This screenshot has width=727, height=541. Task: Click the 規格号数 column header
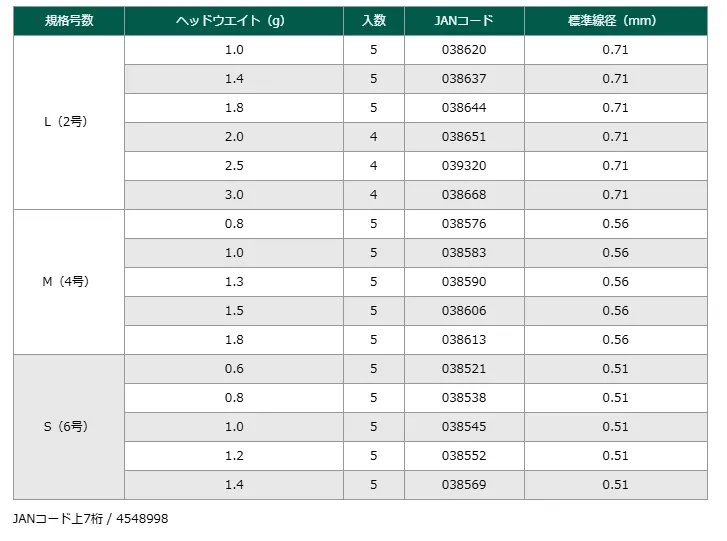(x=69, y=21)
